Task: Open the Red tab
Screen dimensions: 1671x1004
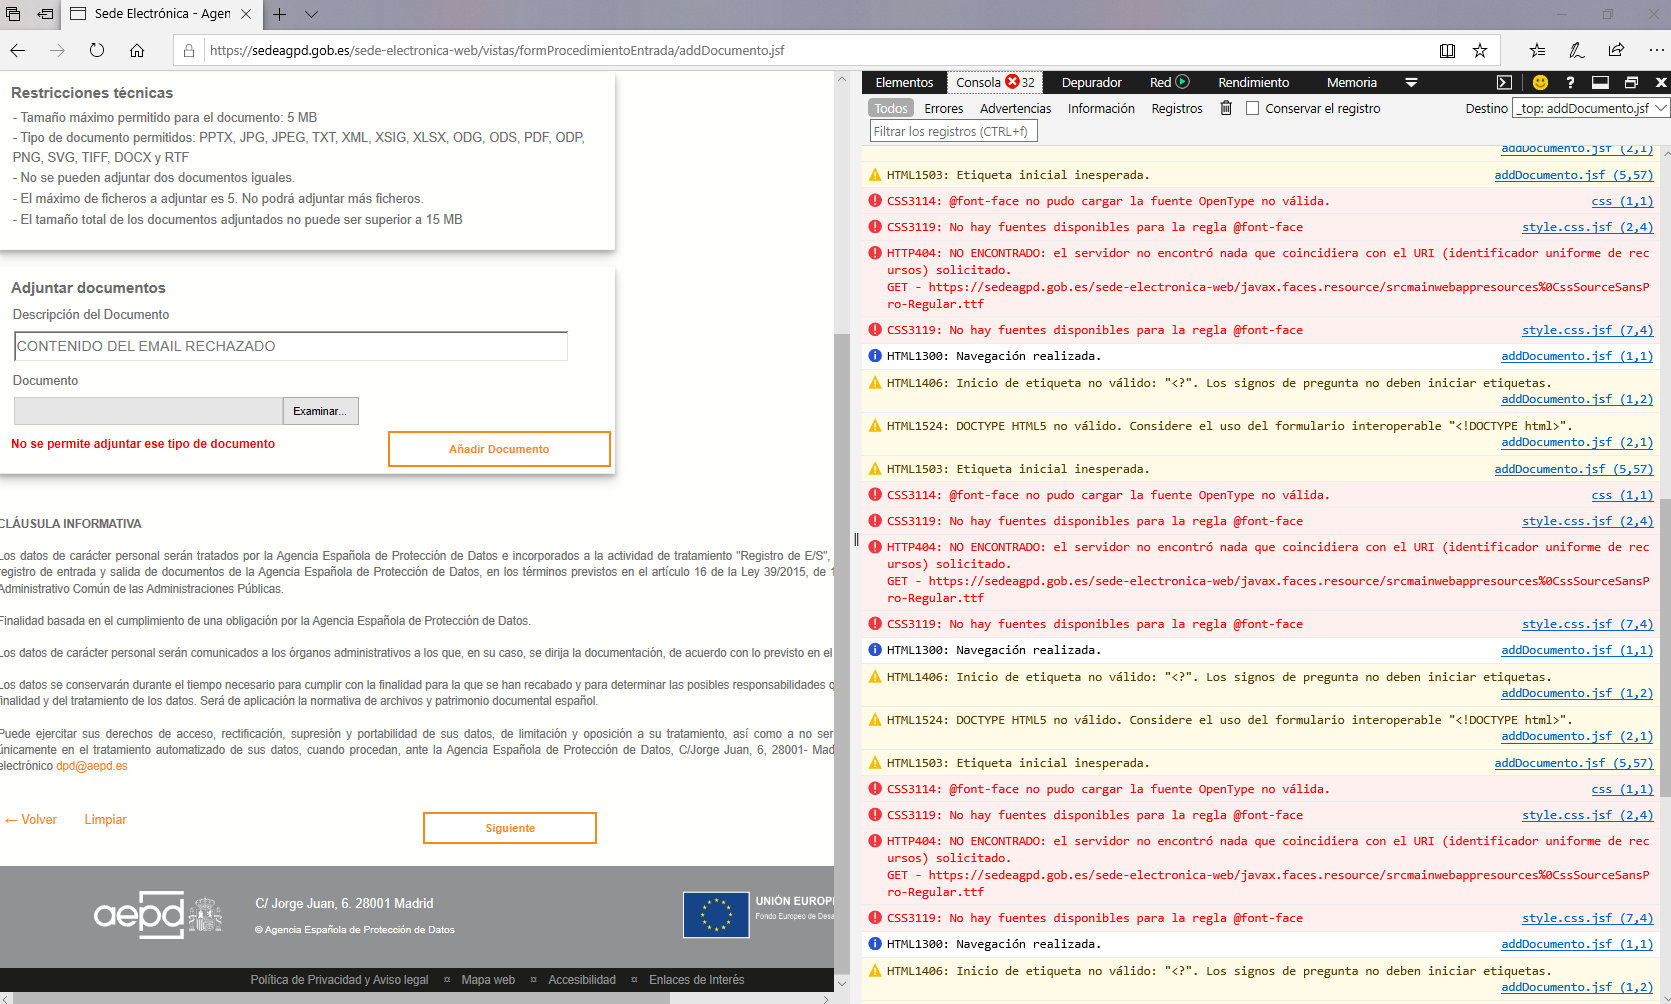Action: [1160, 82]
